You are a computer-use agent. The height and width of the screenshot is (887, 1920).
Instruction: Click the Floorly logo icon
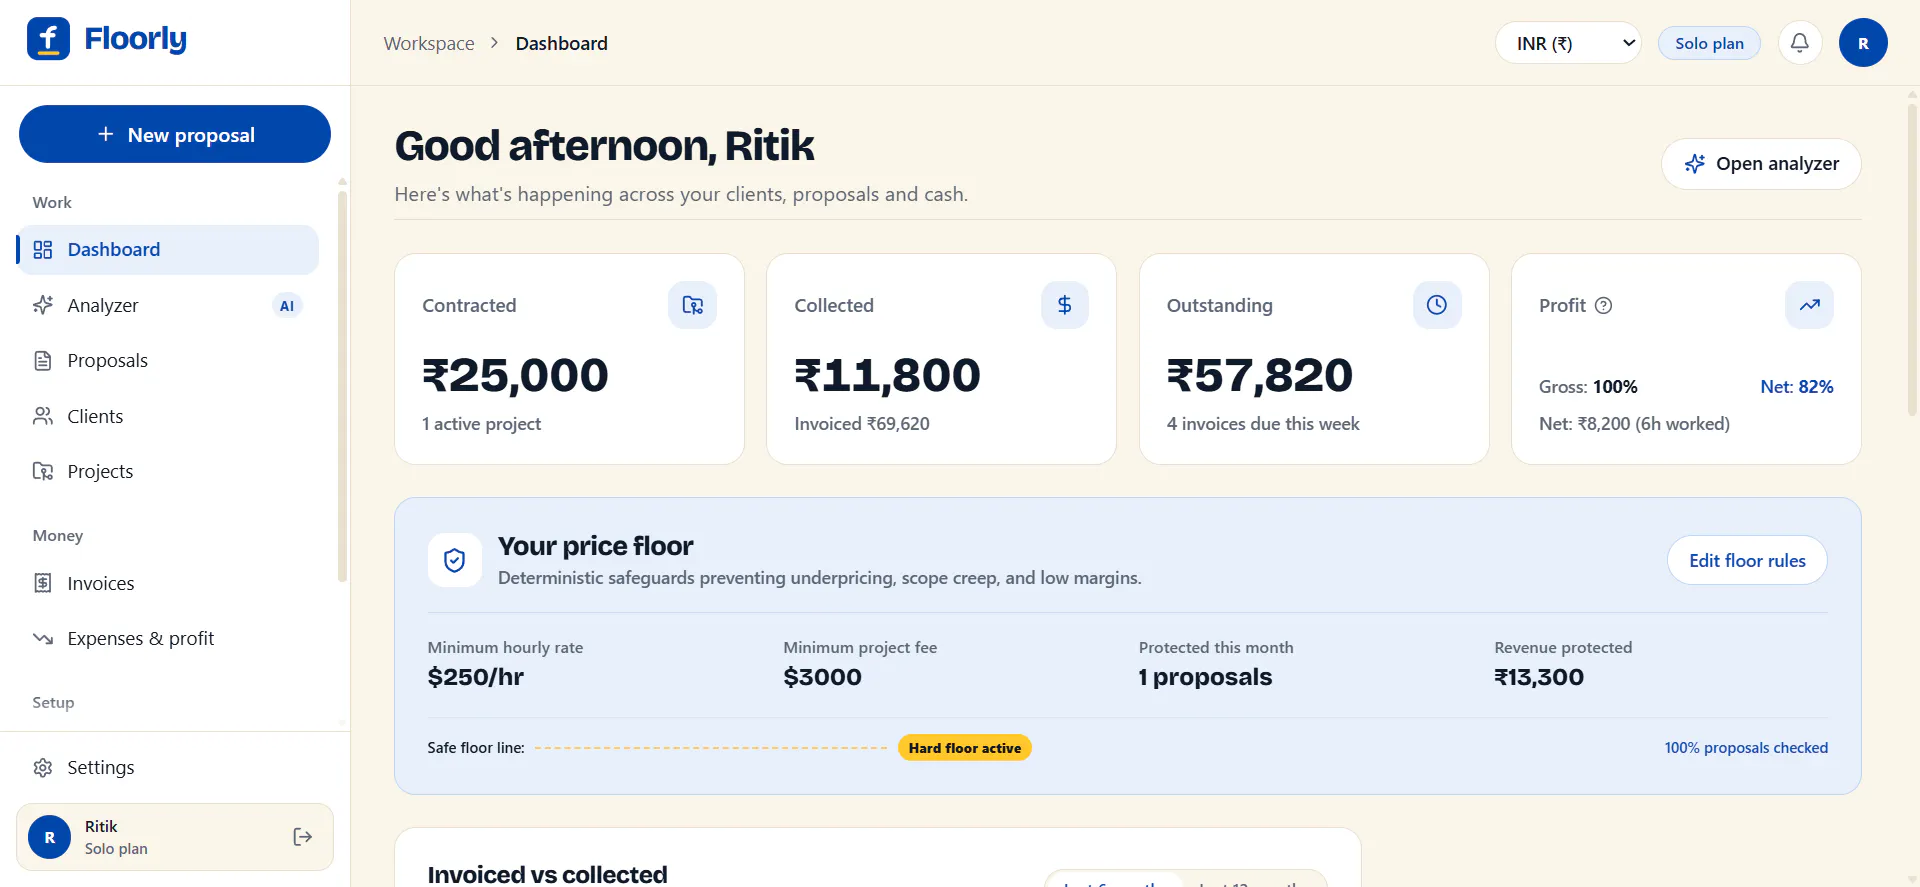point(48,39)
